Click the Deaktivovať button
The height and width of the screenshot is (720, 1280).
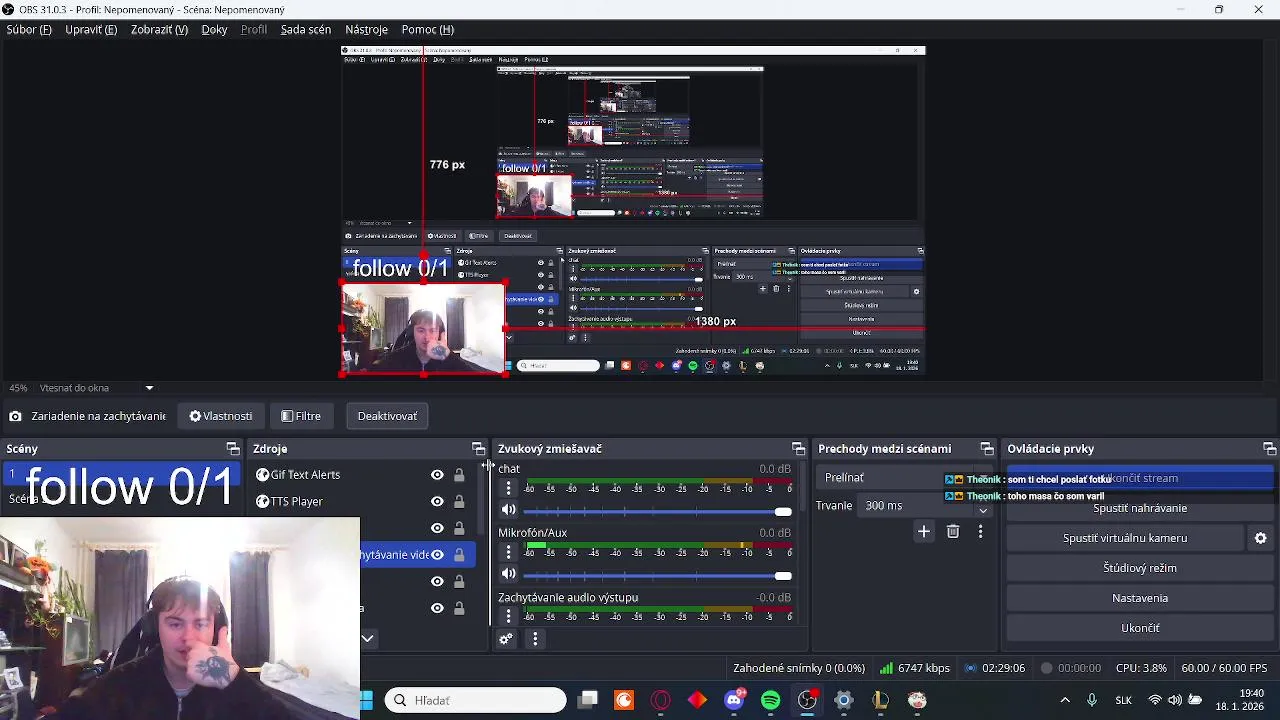[x=387, y=416]
